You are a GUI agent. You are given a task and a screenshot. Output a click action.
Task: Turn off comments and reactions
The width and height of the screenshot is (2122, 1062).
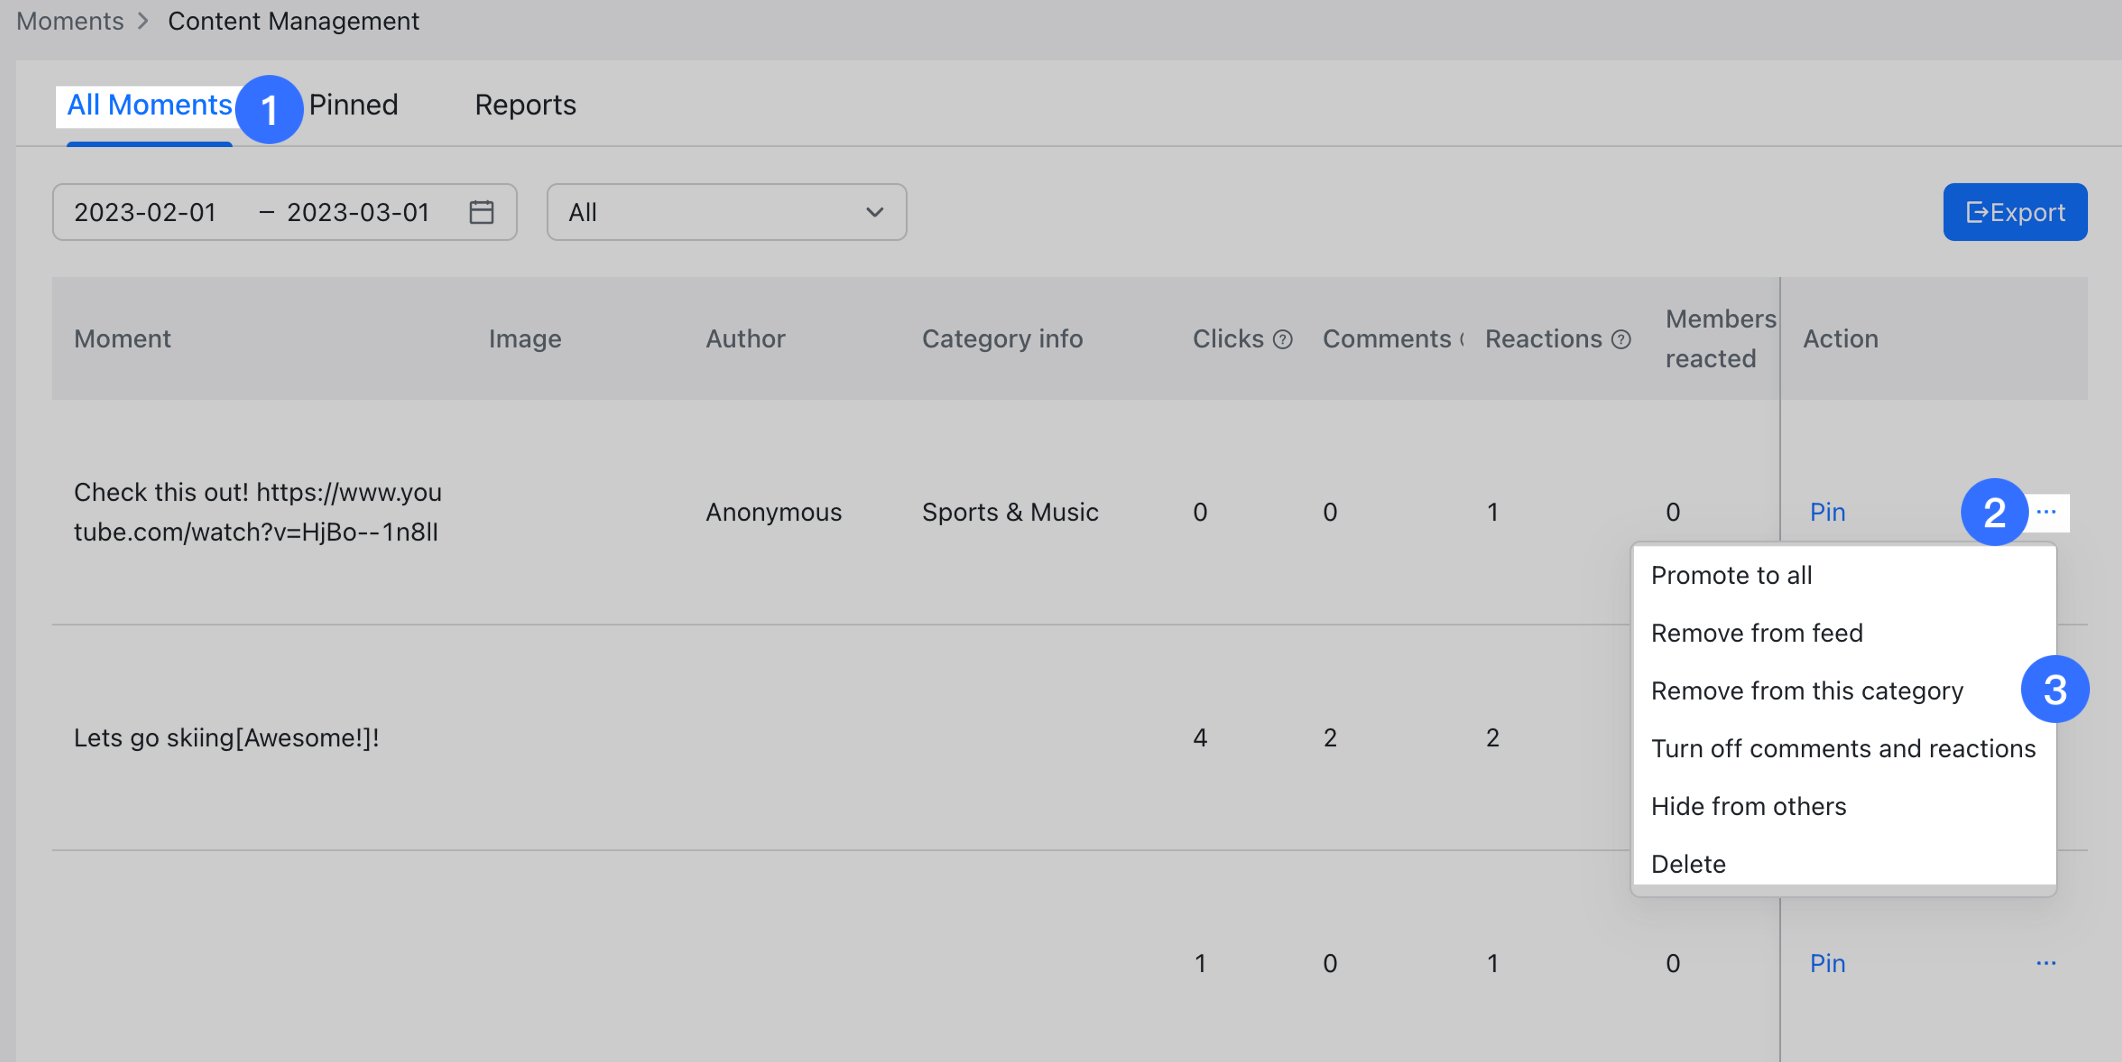point(1842,749)
